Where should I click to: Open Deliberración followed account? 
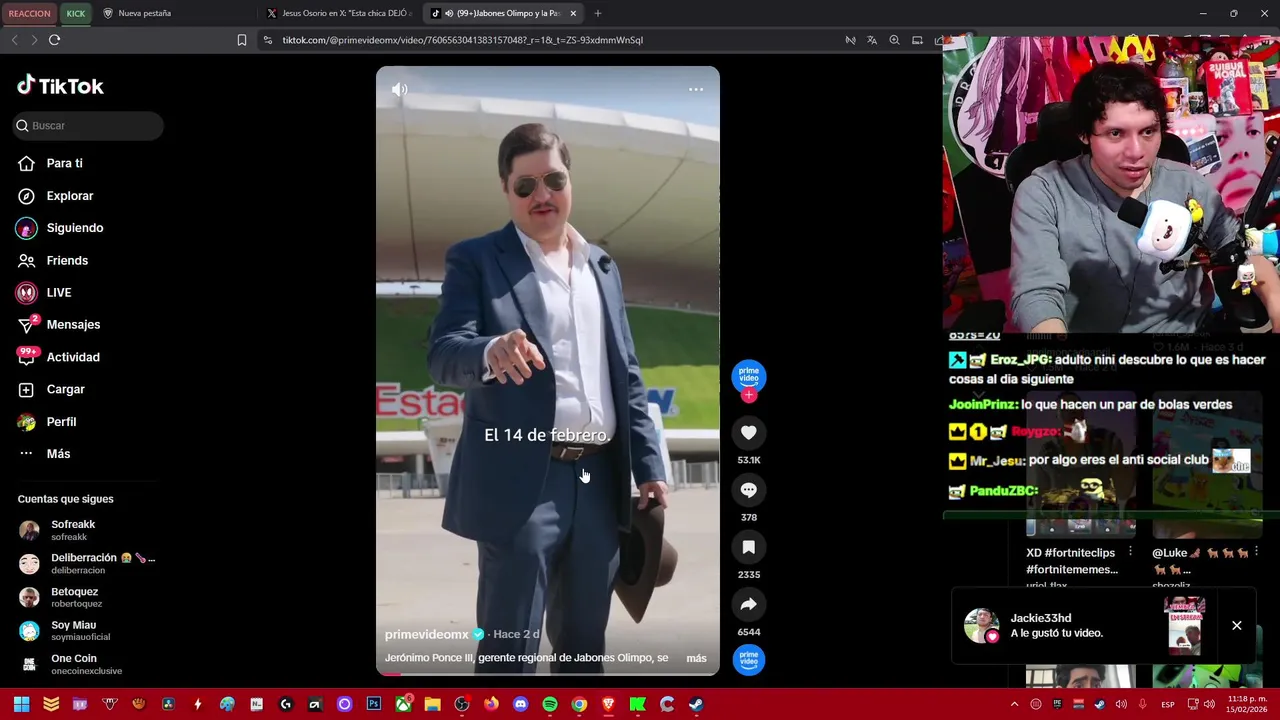88,563
